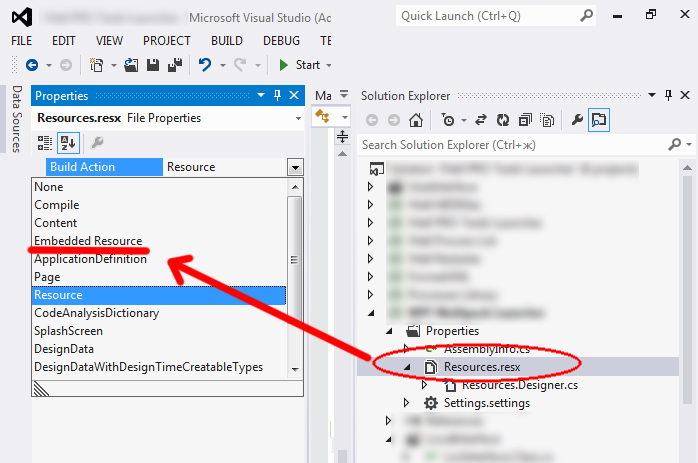Open the FILE menu
This screenshot has height=463, width=698.
[x=21, y=41]
